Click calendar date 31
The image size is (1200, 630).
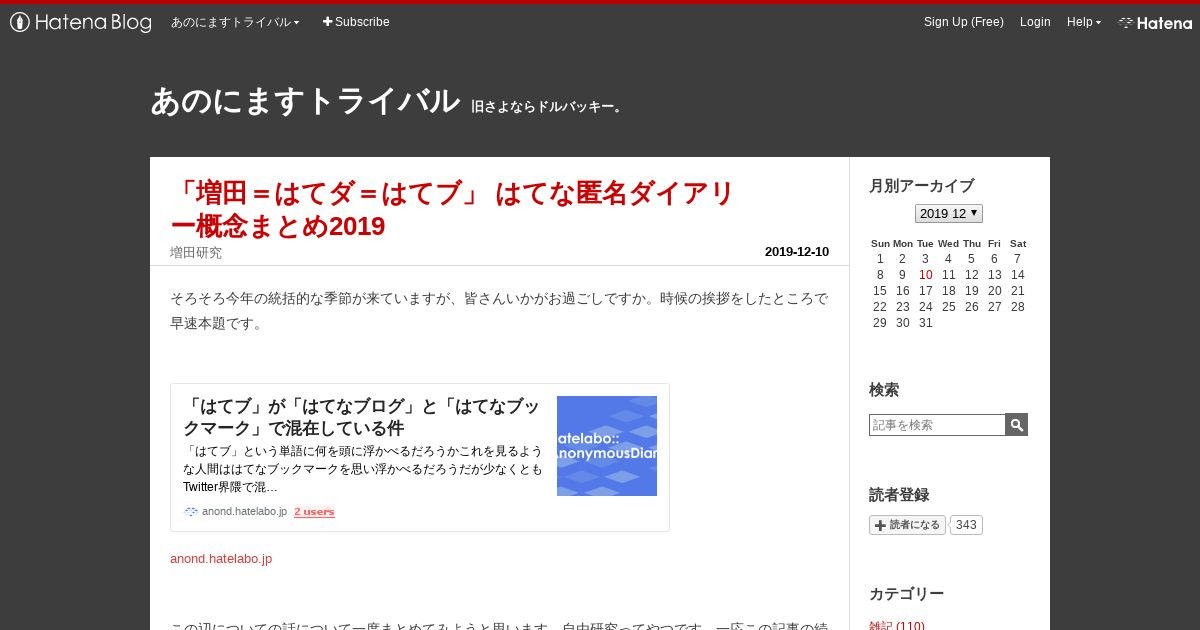pyautogui.click(x=926, y=323)
